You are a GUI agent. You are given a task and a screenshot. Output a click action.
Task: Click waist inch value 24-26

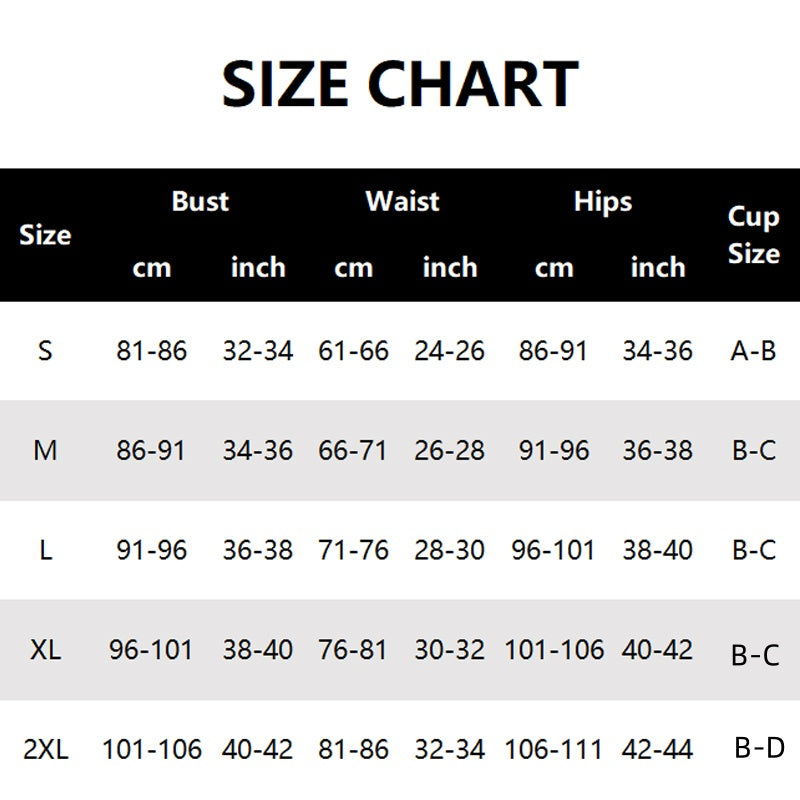449,351
